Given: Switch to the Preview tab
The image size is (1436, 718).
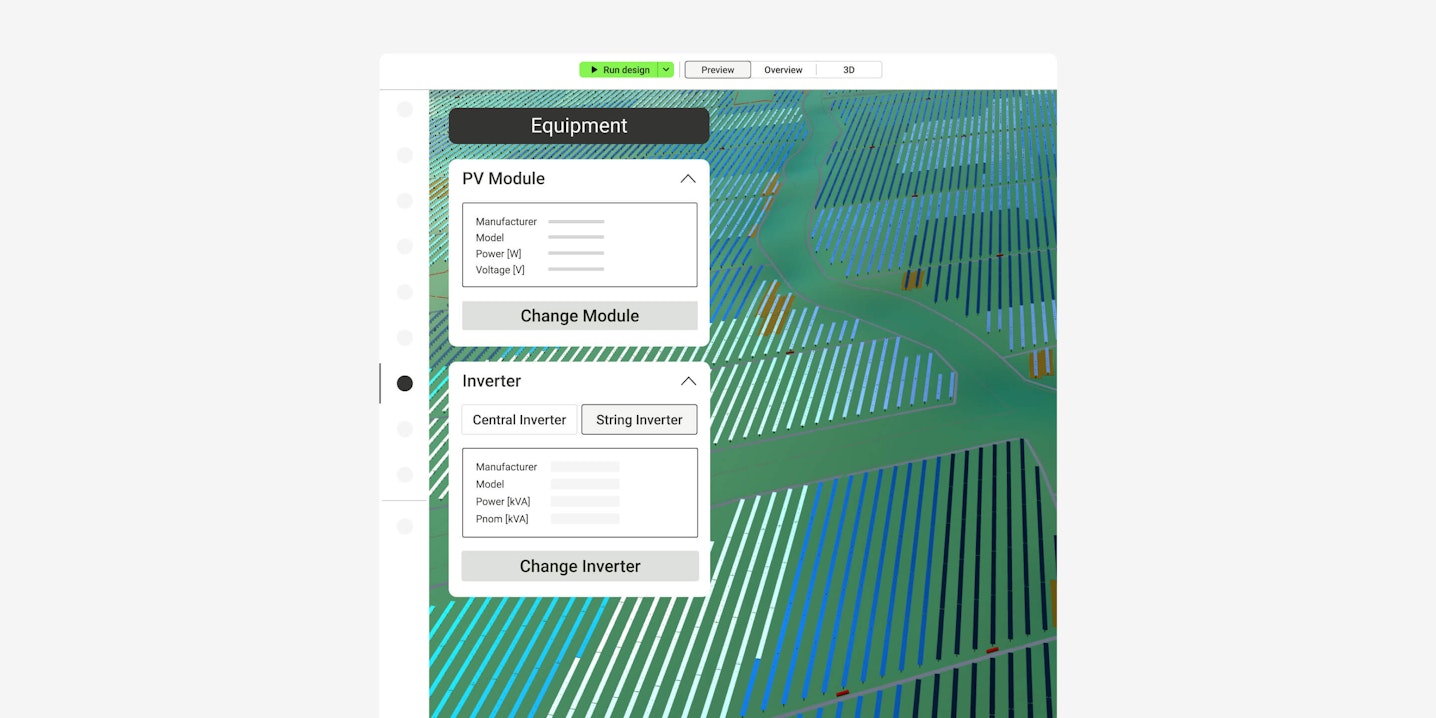Looking at the screenshot, I should (x=717, y=70).
